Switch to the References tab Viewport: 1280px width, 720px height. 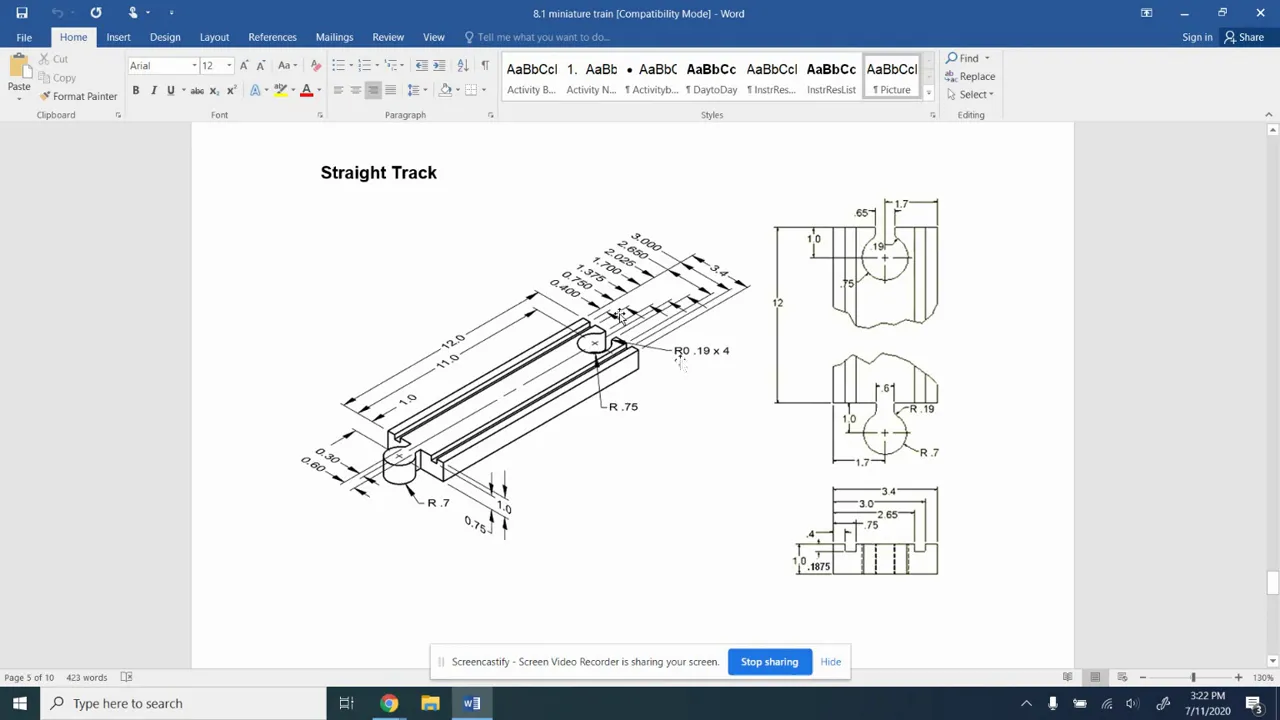tap(272, 37)
